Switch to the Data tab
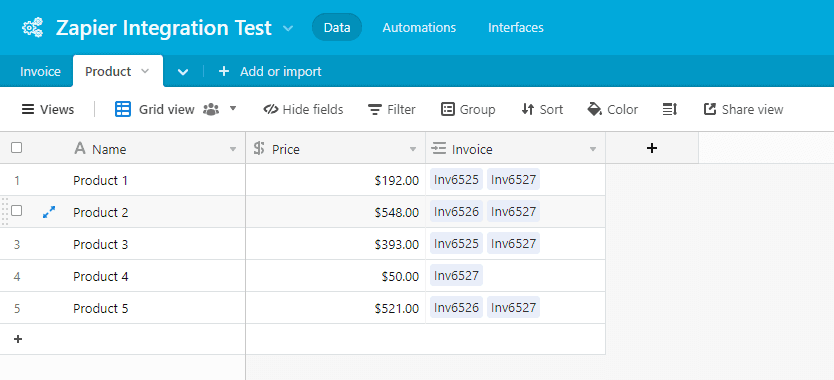This screenshot has width=834, height=380. pyautogui.click(x=337, y=27)
